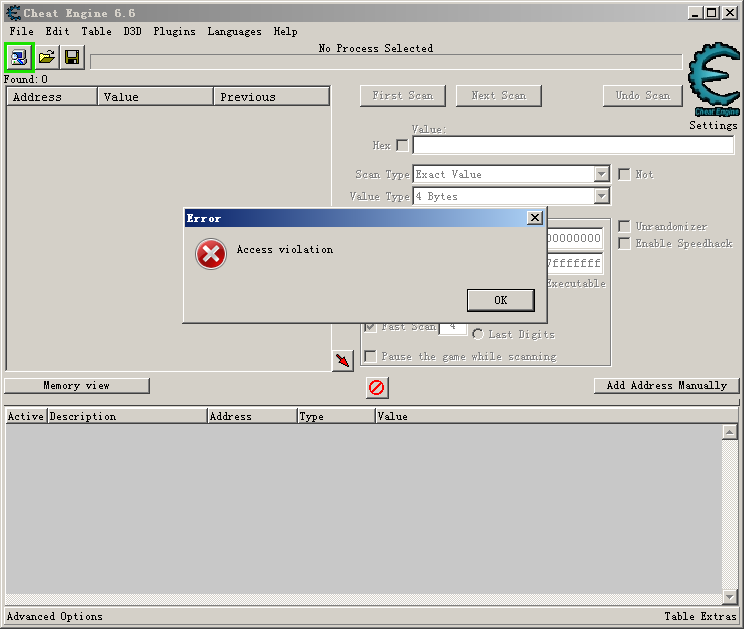
Task: Open Cheat Engine logo settings
Action: click(713, 79)
